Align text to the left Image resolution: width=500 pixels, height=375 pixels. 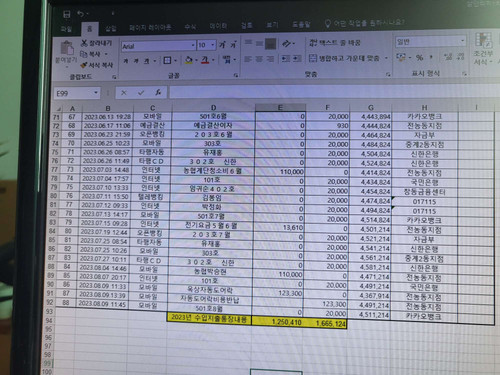[x=248, y=59]
